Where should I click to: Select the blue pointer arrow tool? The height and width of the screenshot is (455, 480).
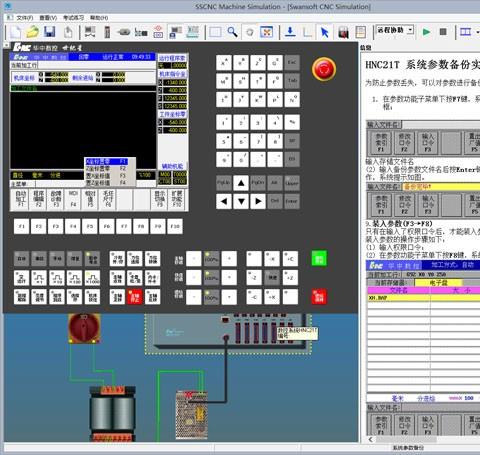324,32
